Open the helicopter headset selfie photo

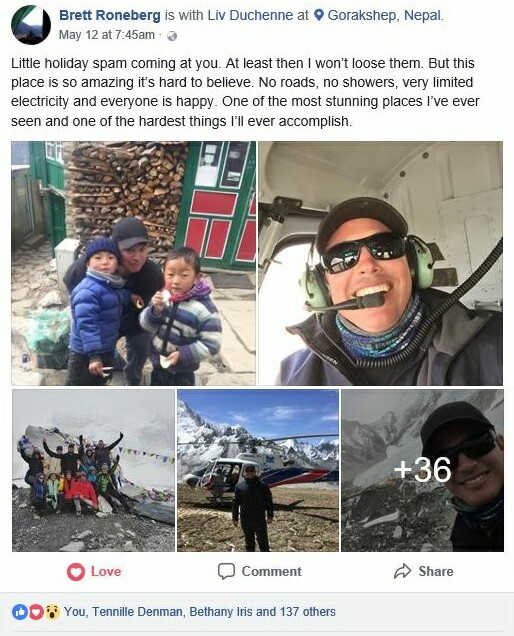(381, 263)
